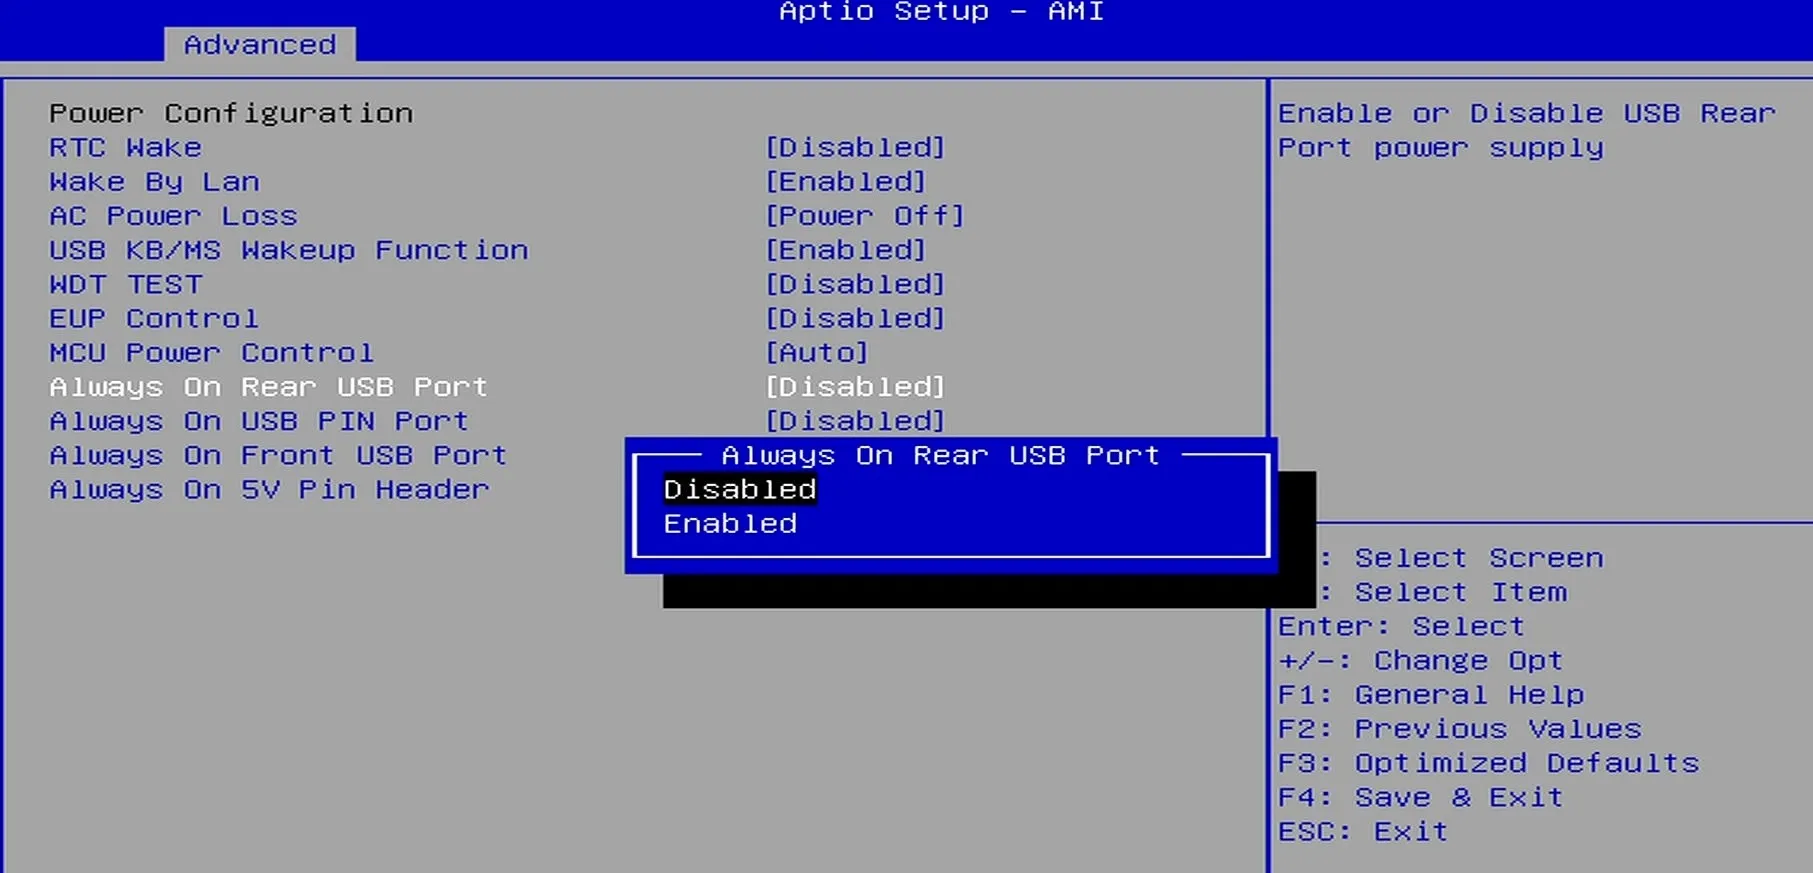
Task: Select Always On Front USB Port
Action: click(x=279, y=455)
